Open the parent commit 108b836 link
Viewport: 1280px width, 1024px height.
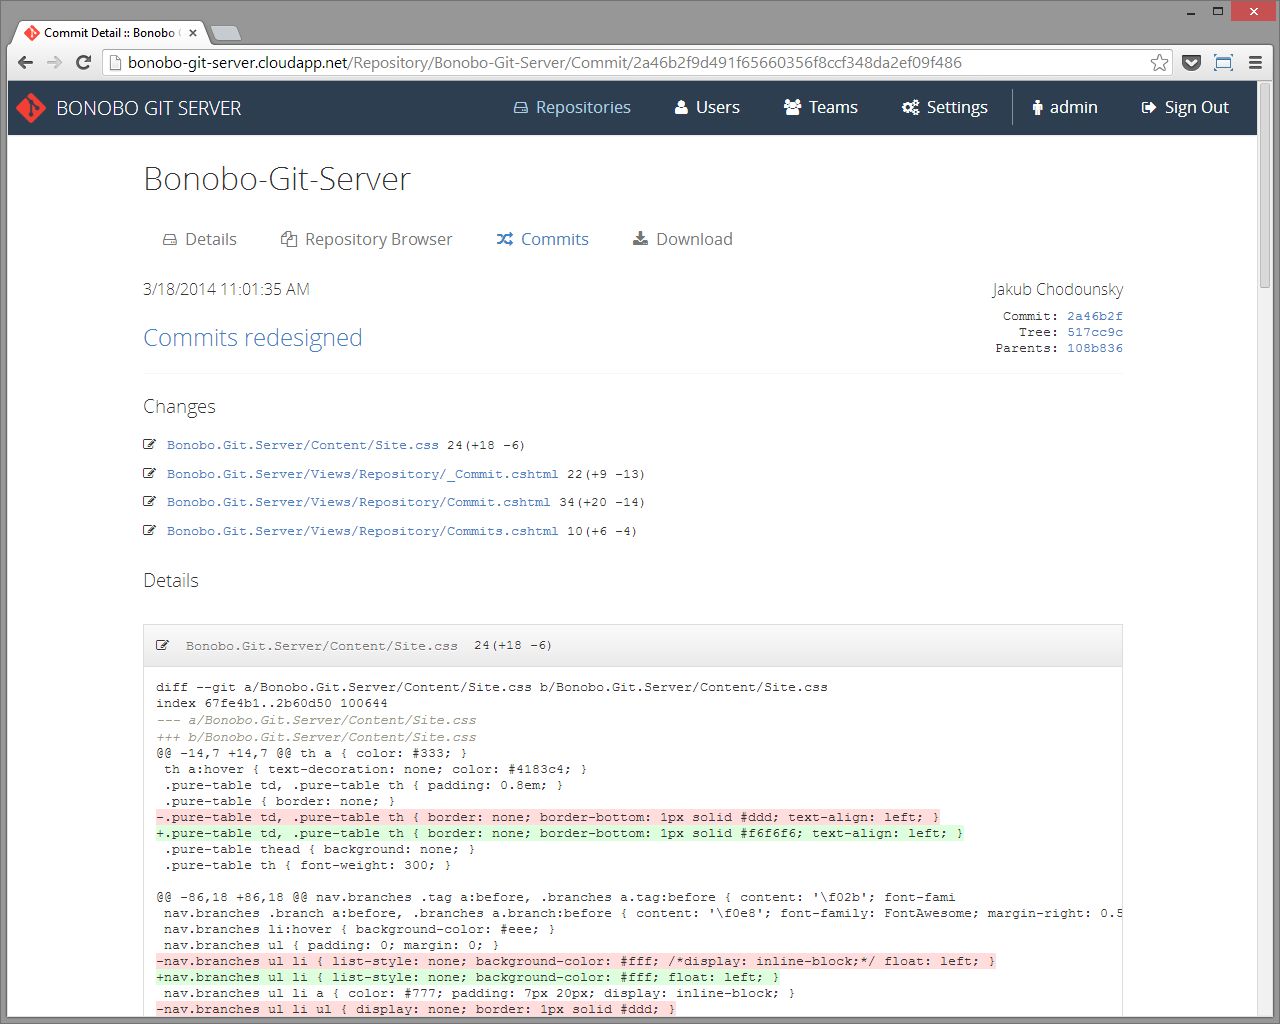1094,348
